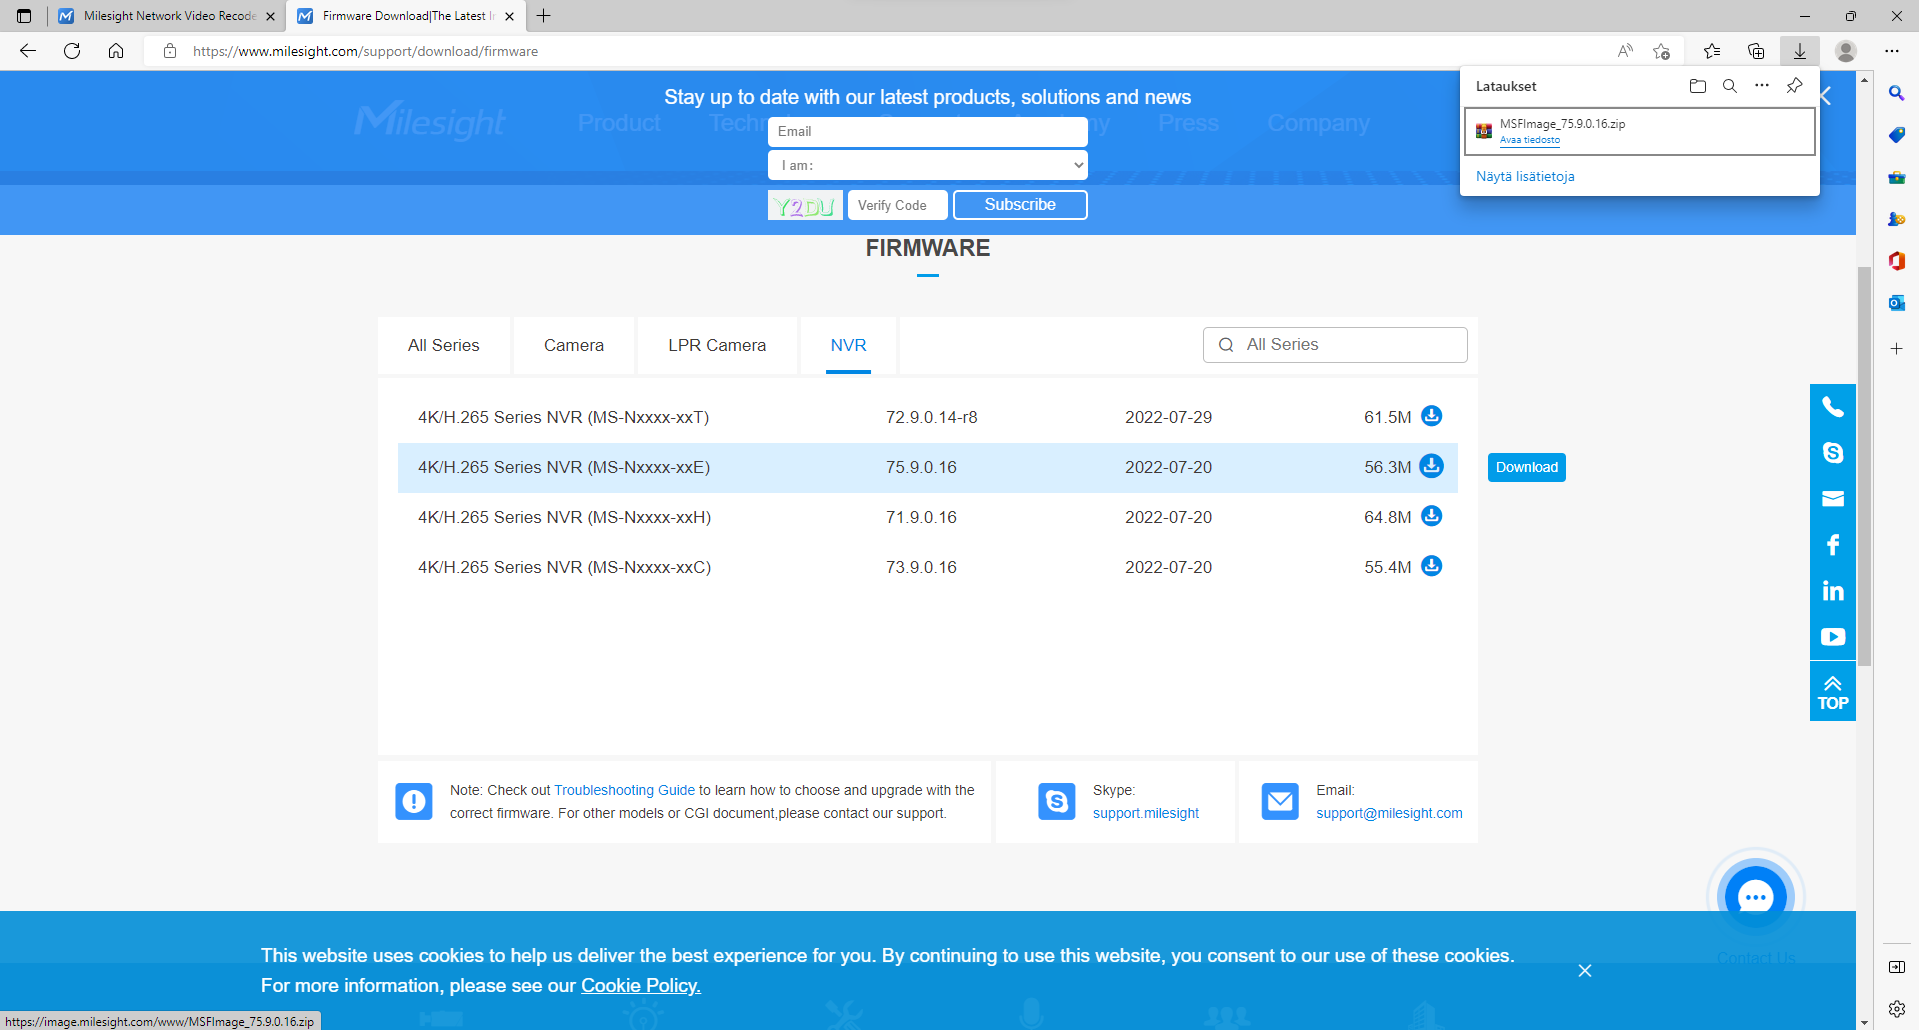Click version 75.9.0.16 cell
The height and width of the screenshot is (1030, 1919).
coord(921,467)
